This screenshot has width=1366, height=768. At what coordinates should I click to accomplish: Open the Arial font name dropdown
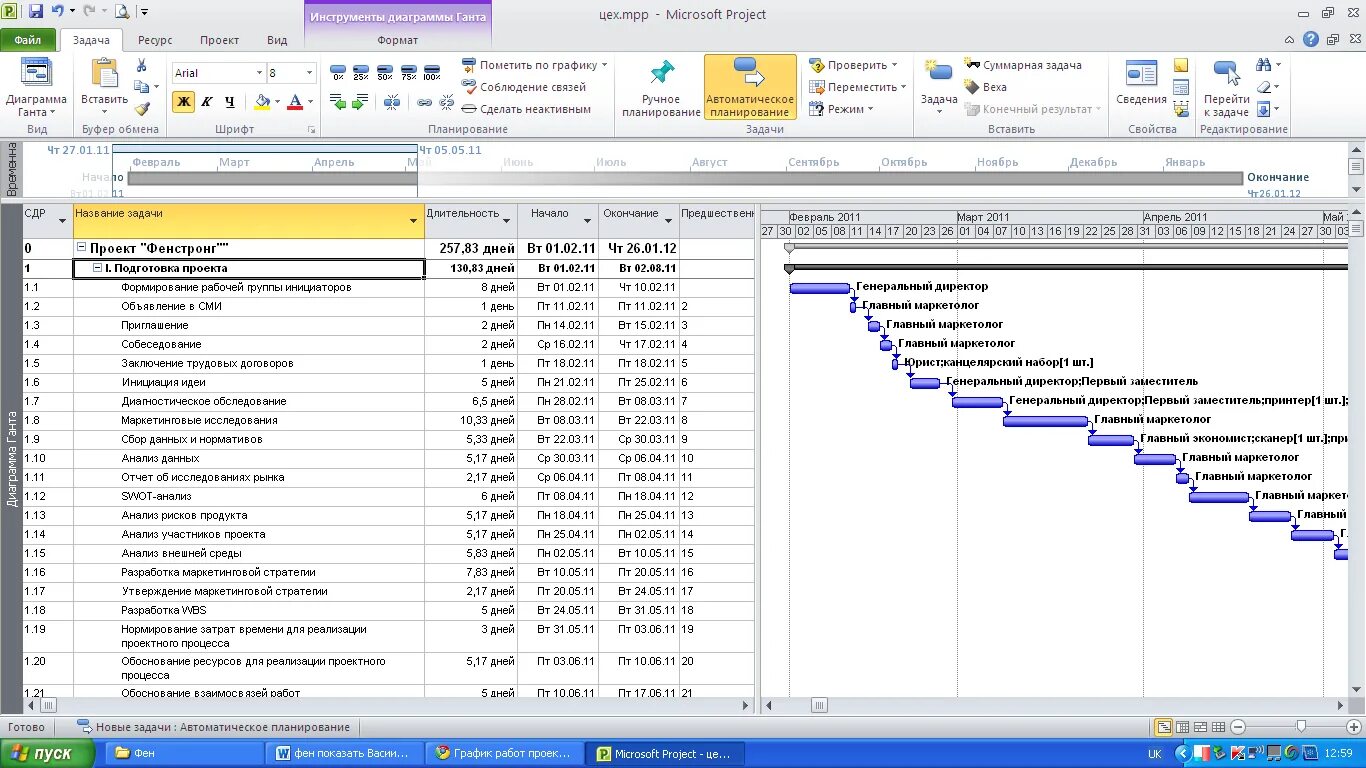pyautogui.click(x=259, y=73)
